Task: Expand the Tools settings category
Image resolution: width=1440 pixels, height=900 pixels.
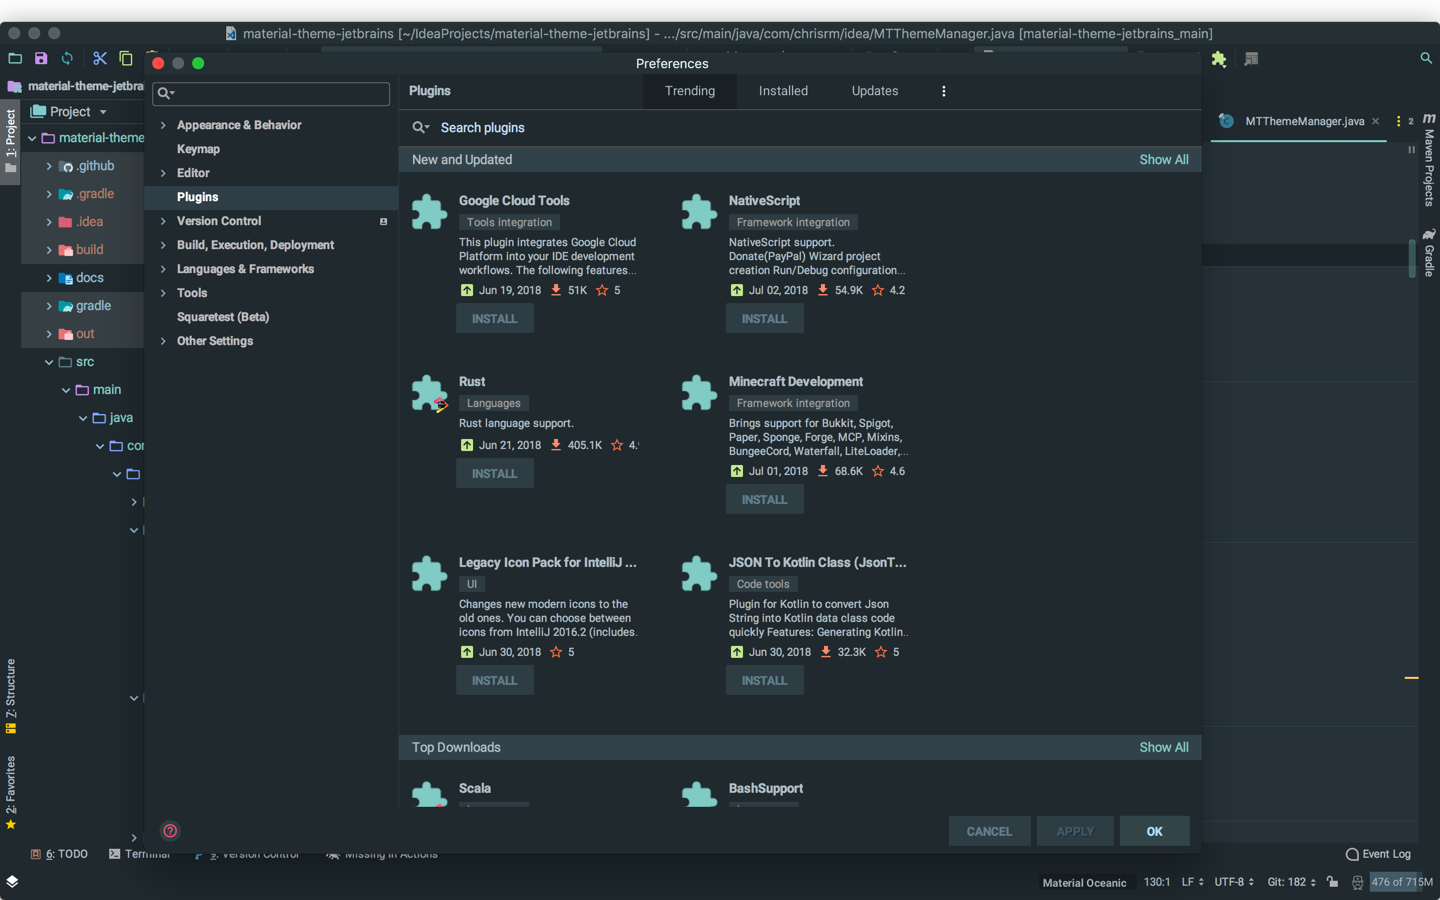Action: tap(163, 293)
